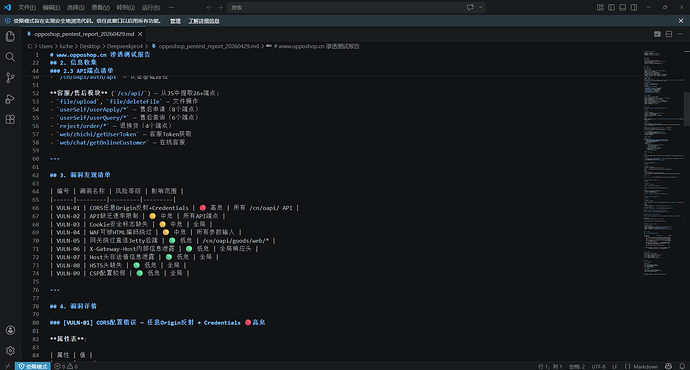The height and width of the screenshot is (370, 690).
Task: Open Markdown preview to the side
Action: coord(657,34)
